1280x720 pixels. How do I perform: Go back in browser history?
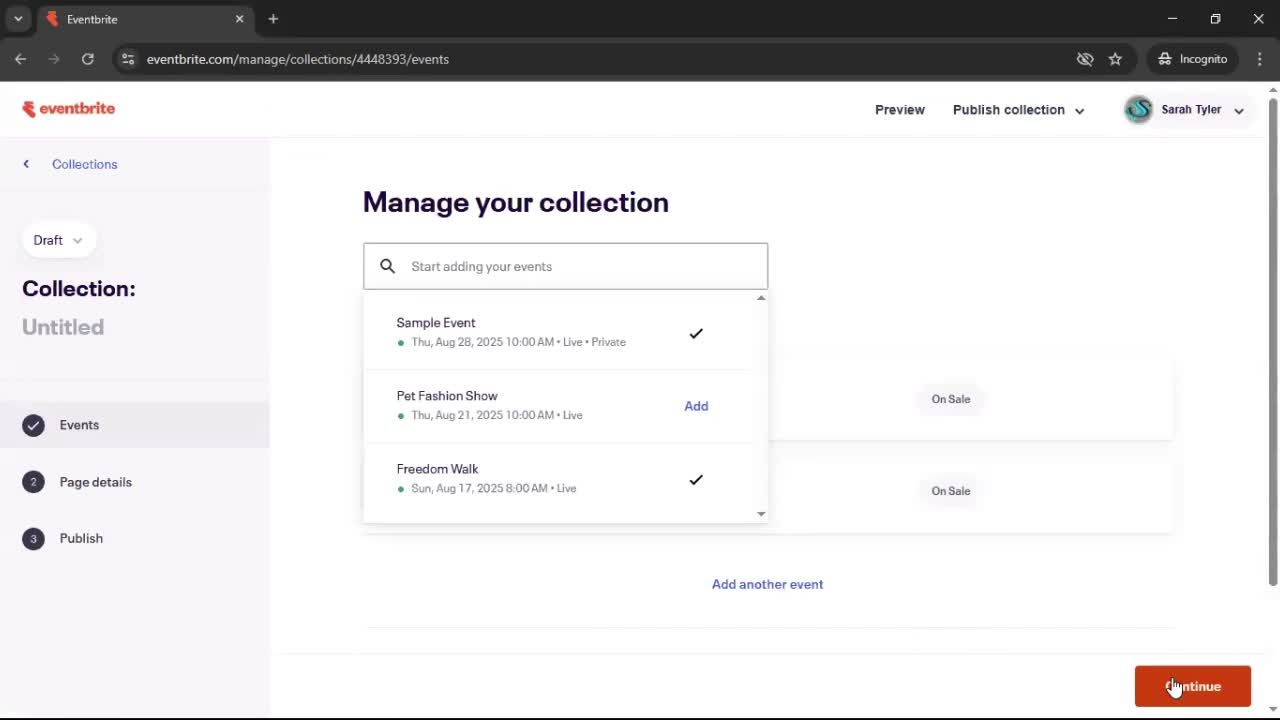[x=20, y=59]
